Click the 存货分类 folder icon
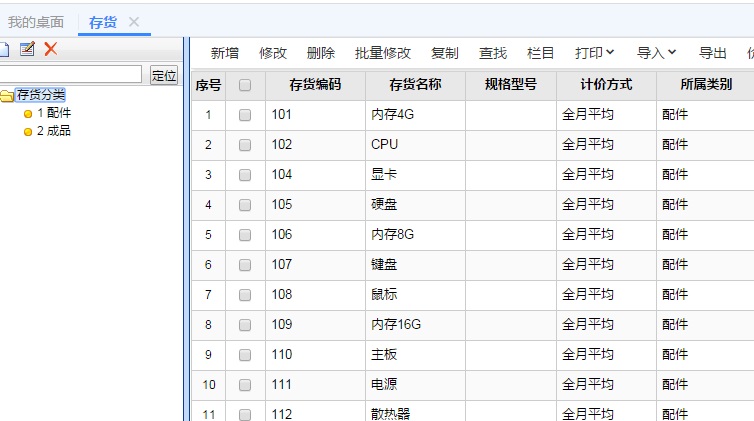This screenshot has height=421, width=754. [x=7, y=96]
